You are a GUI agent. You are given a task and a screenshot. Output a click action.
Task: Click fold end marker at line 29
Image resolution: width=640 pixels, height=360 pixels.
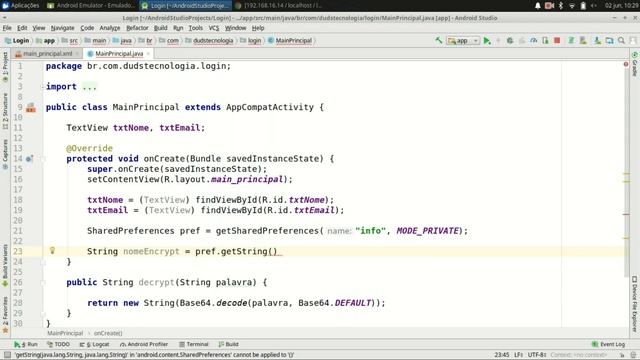[x=43, y=313]
